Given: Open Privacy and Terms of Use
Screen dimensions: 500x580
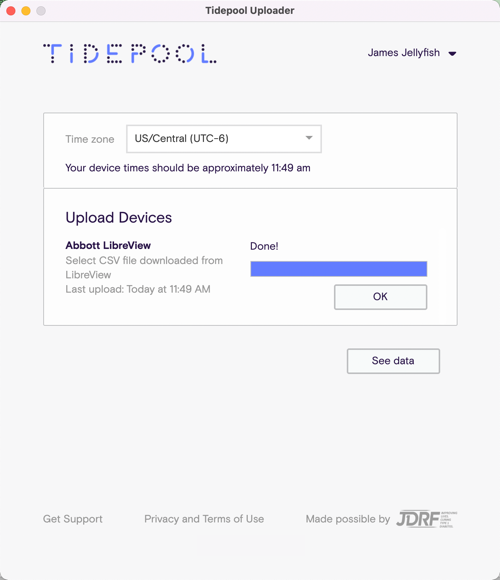Looking at the screenshot, I should coord(204,519).
